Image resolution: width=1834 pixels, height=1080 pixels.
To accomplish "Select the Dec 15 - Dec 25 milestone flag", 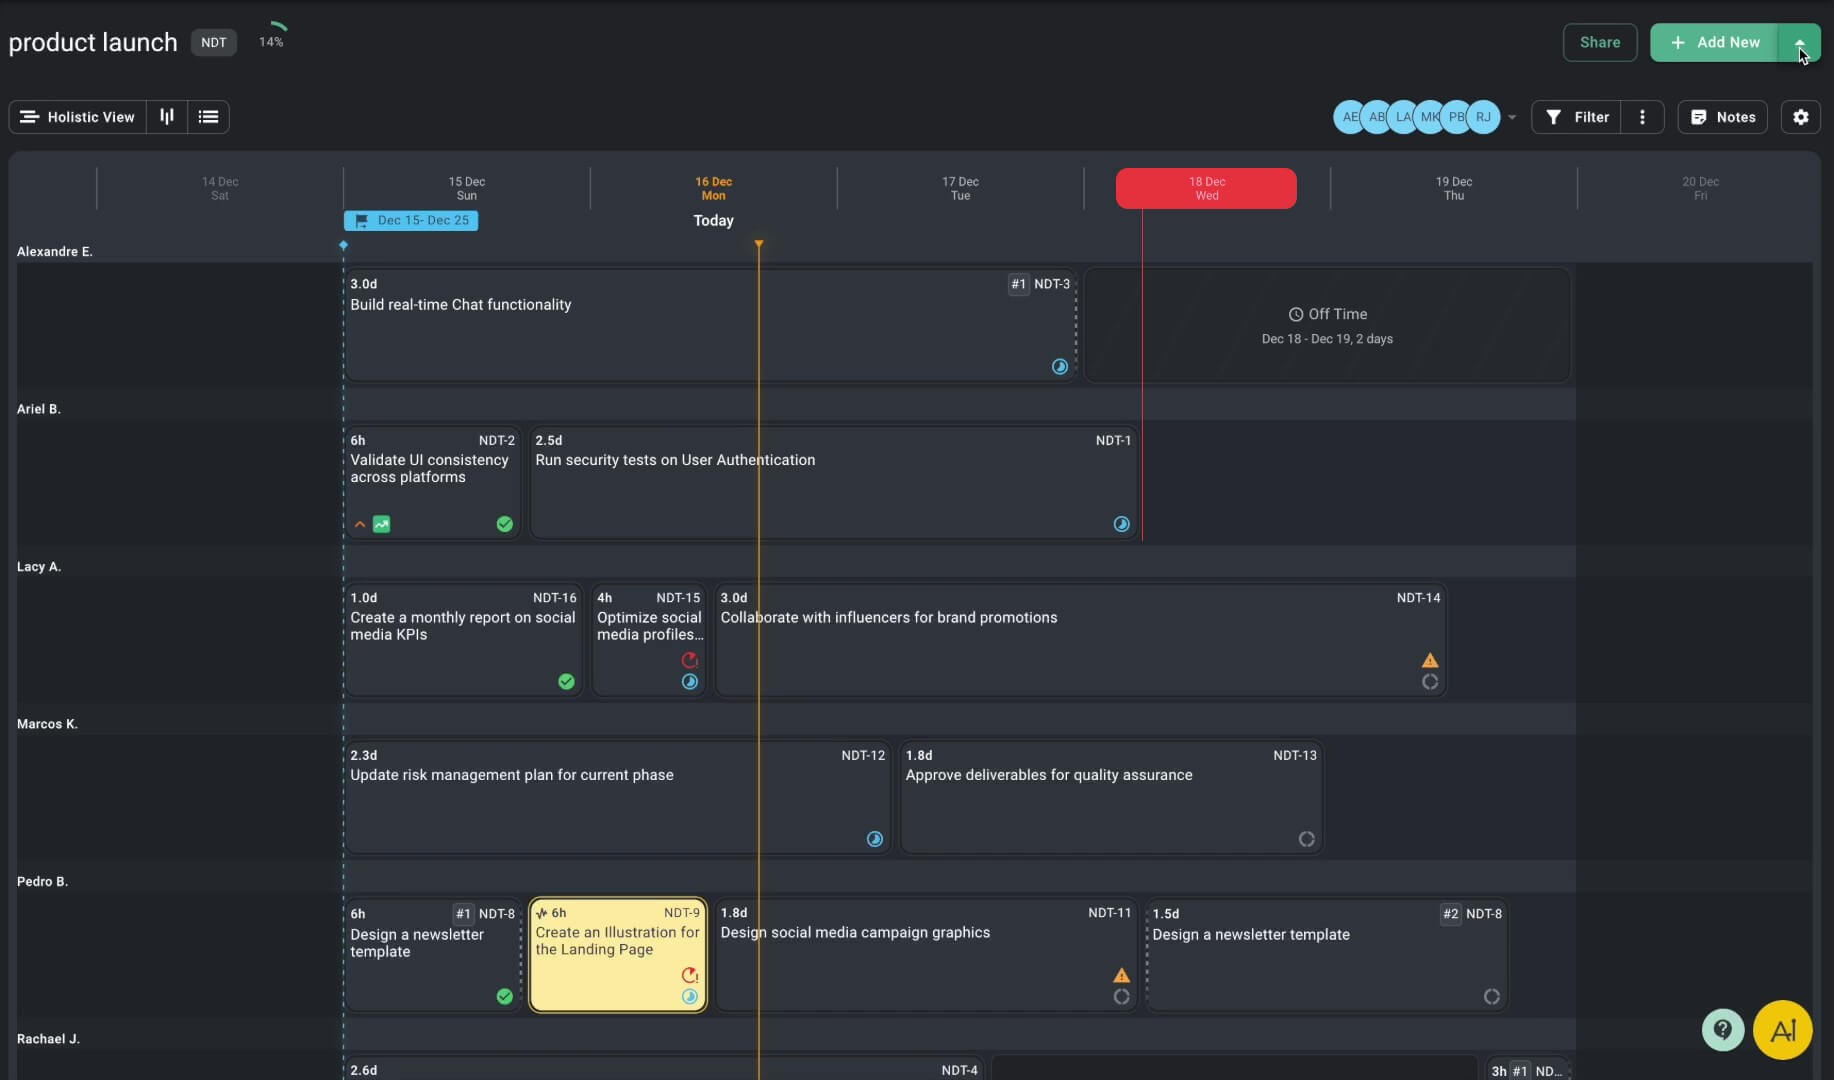I will tap(411, 221).
